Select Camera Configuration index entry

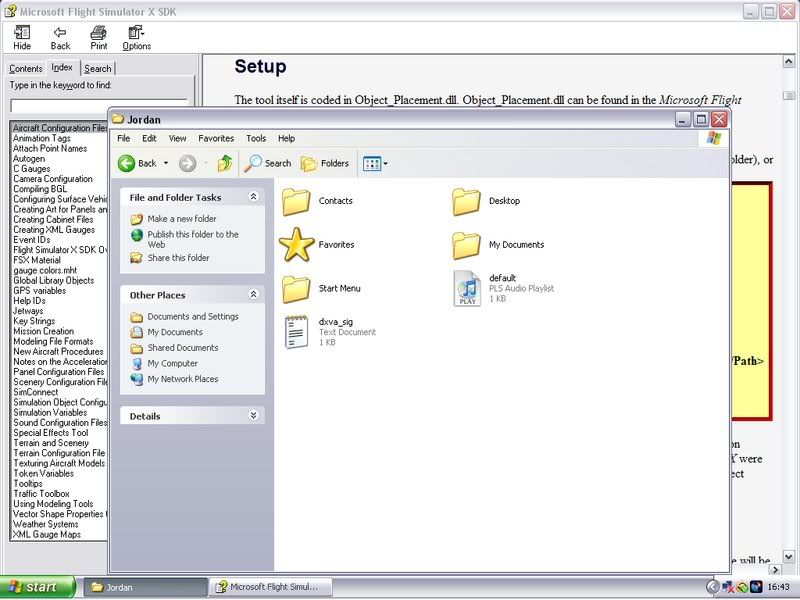pos(53,179)
